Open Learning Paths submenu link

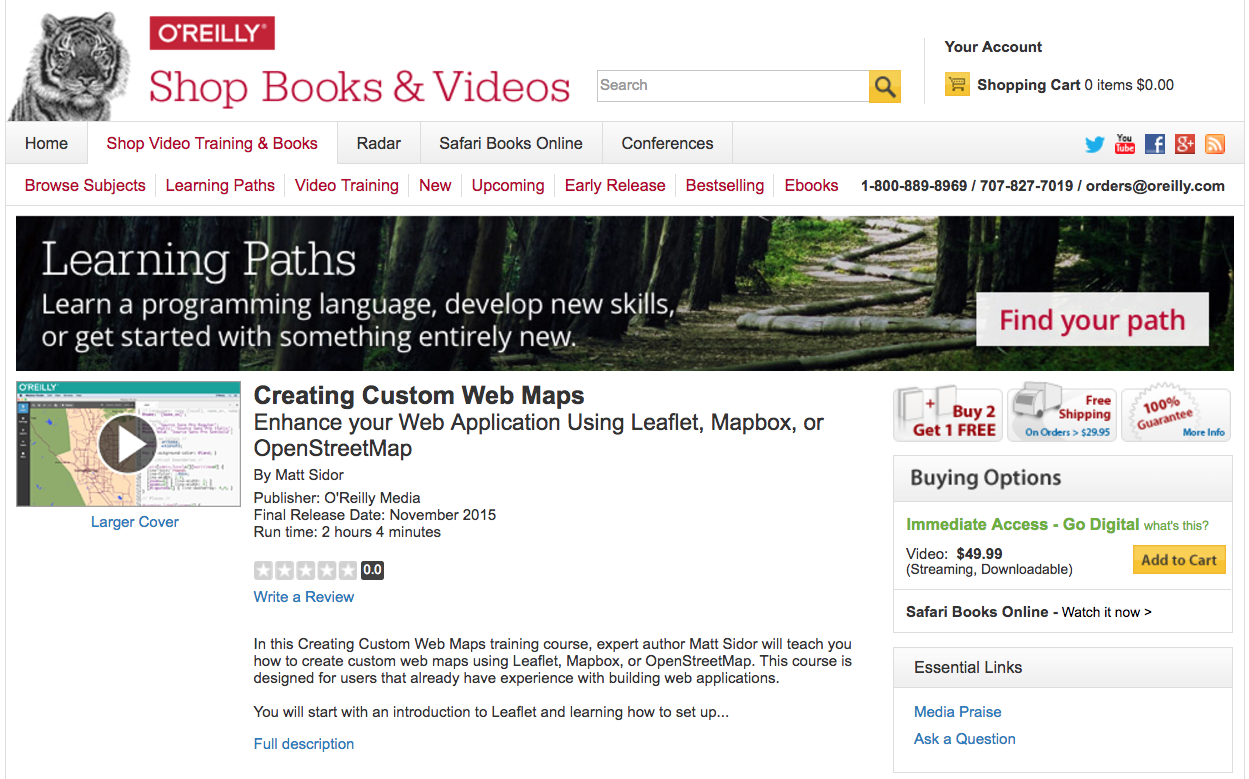[x=220, y=185]
